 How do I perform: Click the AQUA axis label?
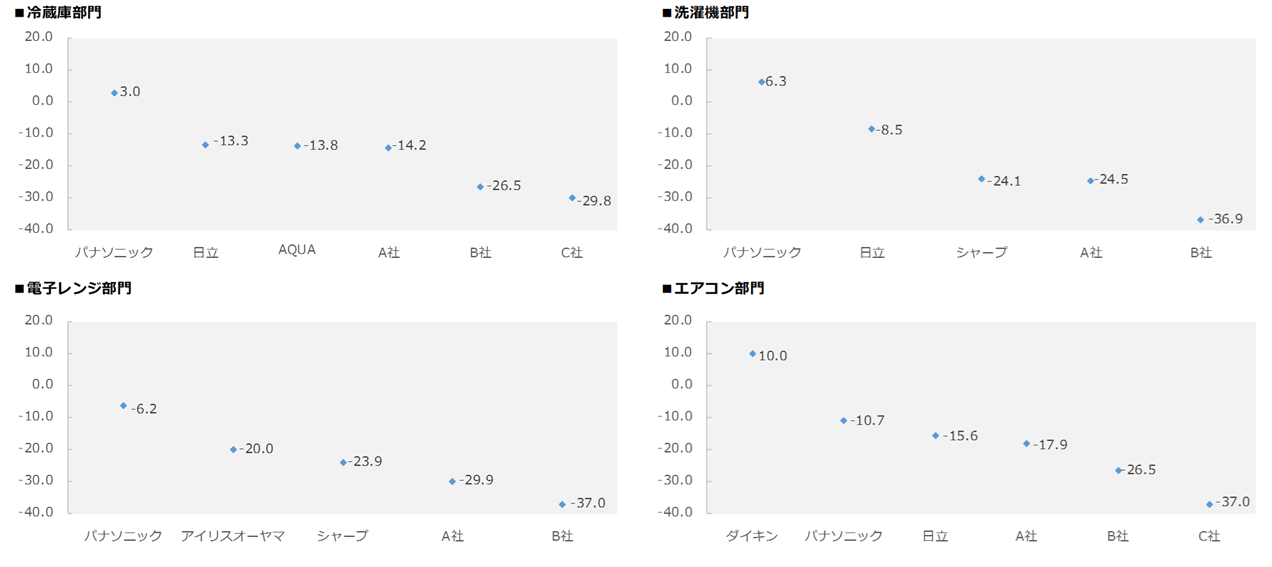[297, 250]
